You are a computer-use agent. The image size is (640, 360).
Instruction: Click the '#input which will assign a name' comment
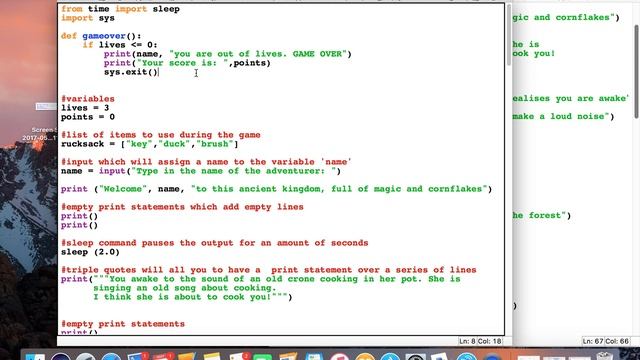[x=206, y=162]
